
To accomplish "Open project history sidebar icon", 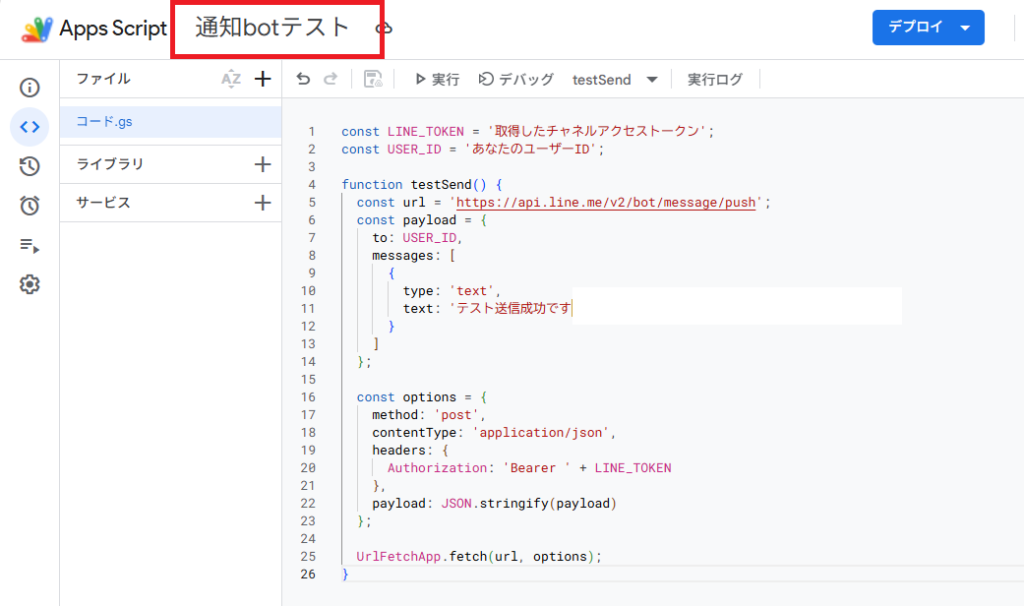I will (29, 167).
